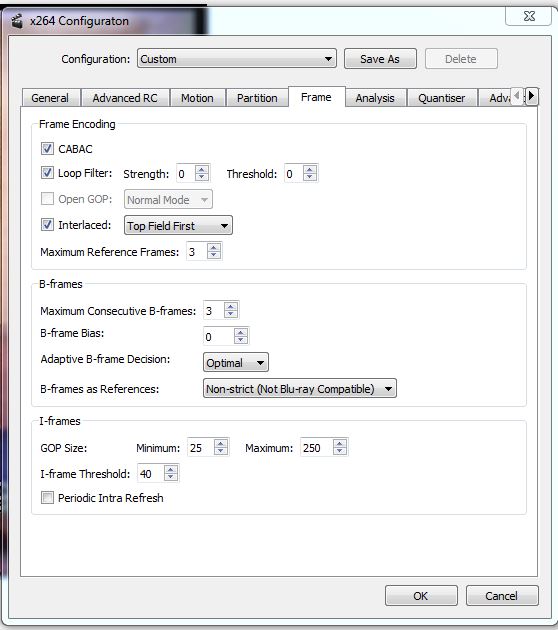
Task: Switch to the Analysis tab
Action: [375, 98]
